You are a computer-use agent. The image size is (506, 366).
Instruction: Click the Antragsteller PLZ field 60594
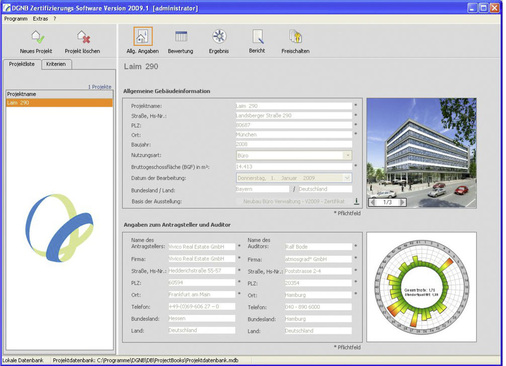click(202, 283)
